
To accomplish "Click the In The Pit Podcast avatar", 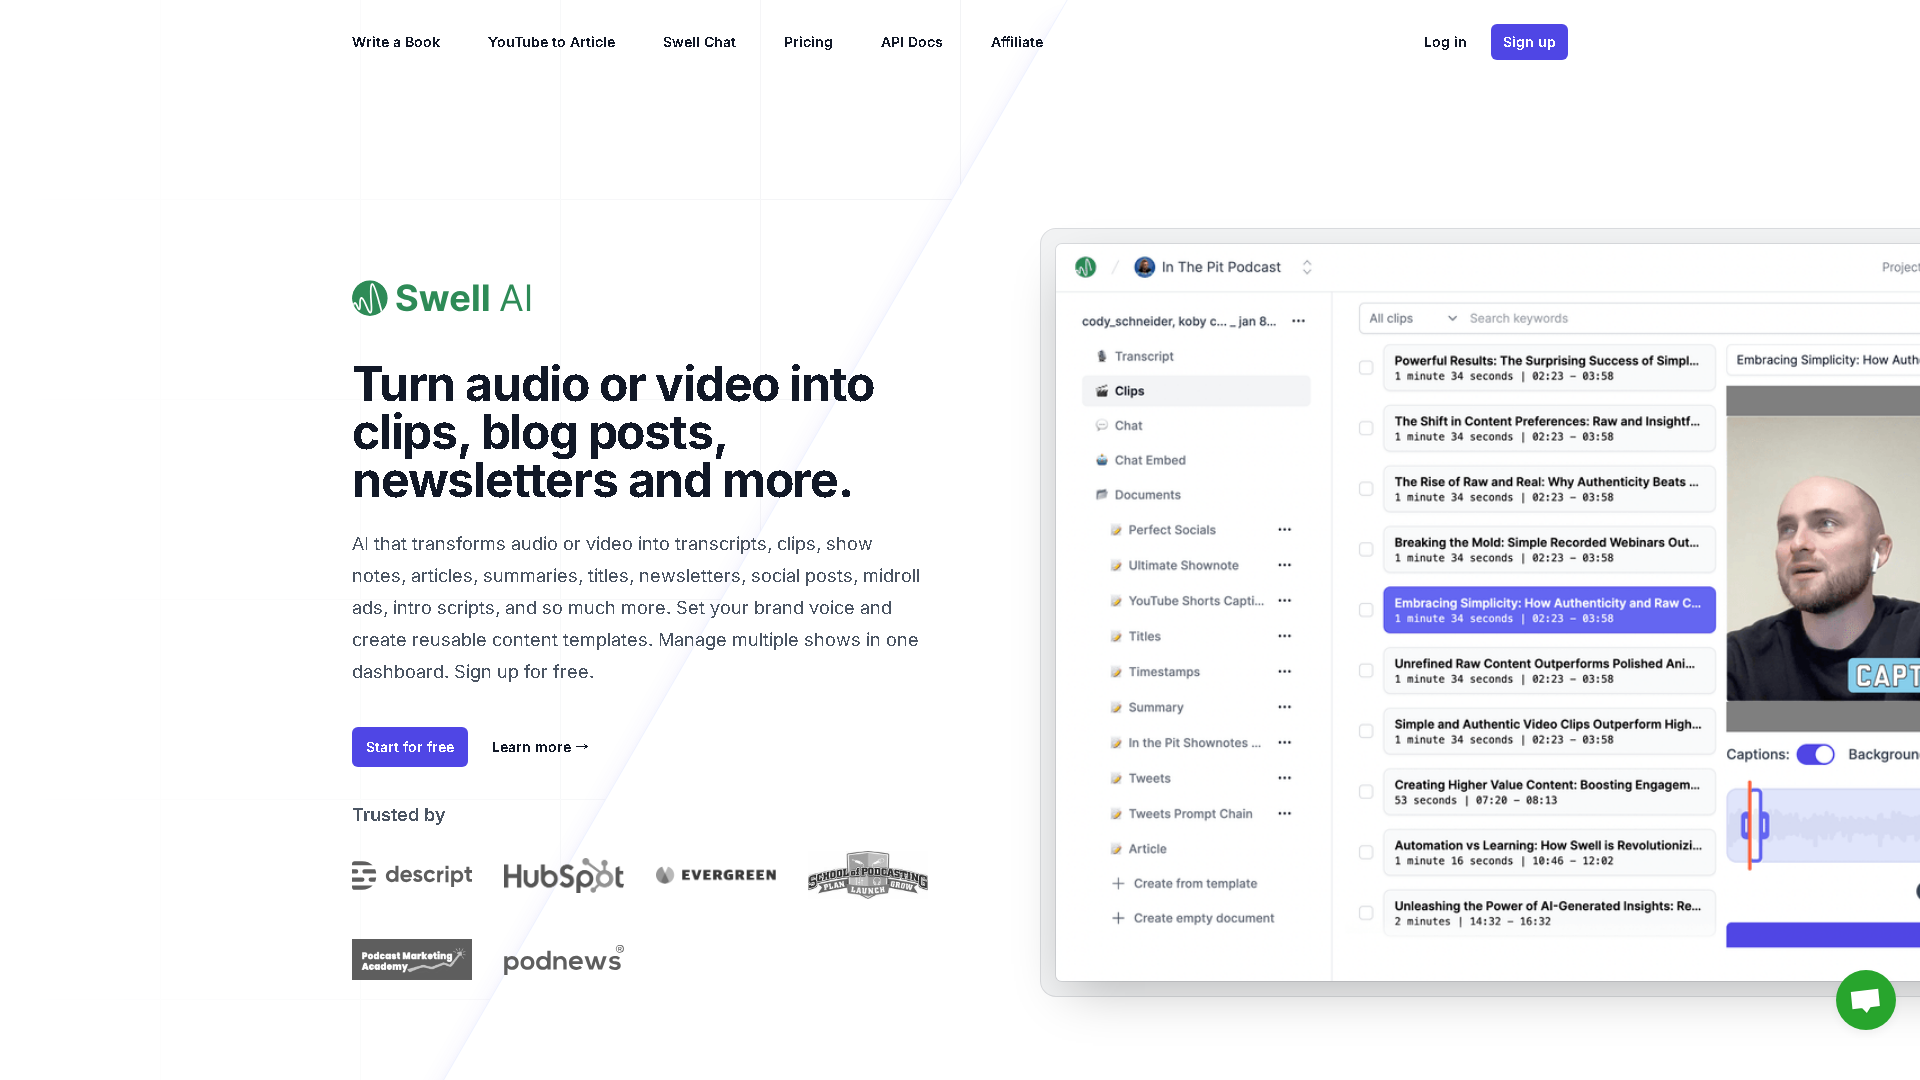I will [x=1144, y=267].
